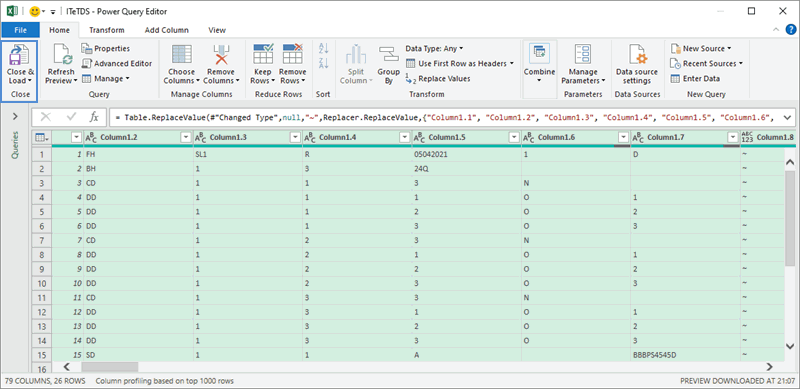Click the formula bar fx icon
The image size is (800, 389).
coord(94,117)
